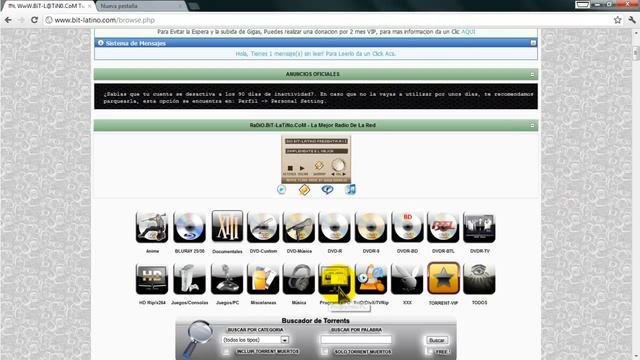The image size is (640, 360).
Task: Click the Sistema de Mensajes header title
Action: 136,43
